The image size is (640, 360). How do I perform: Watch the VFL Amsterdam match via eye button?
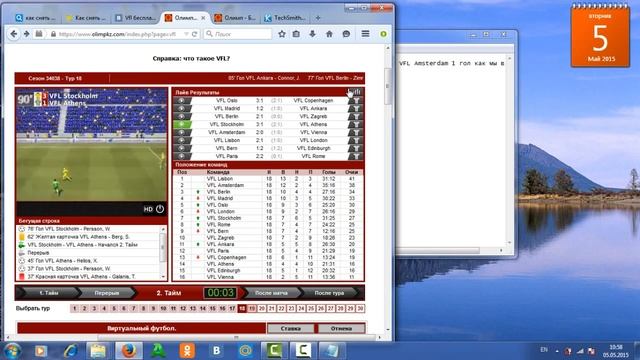182,132
